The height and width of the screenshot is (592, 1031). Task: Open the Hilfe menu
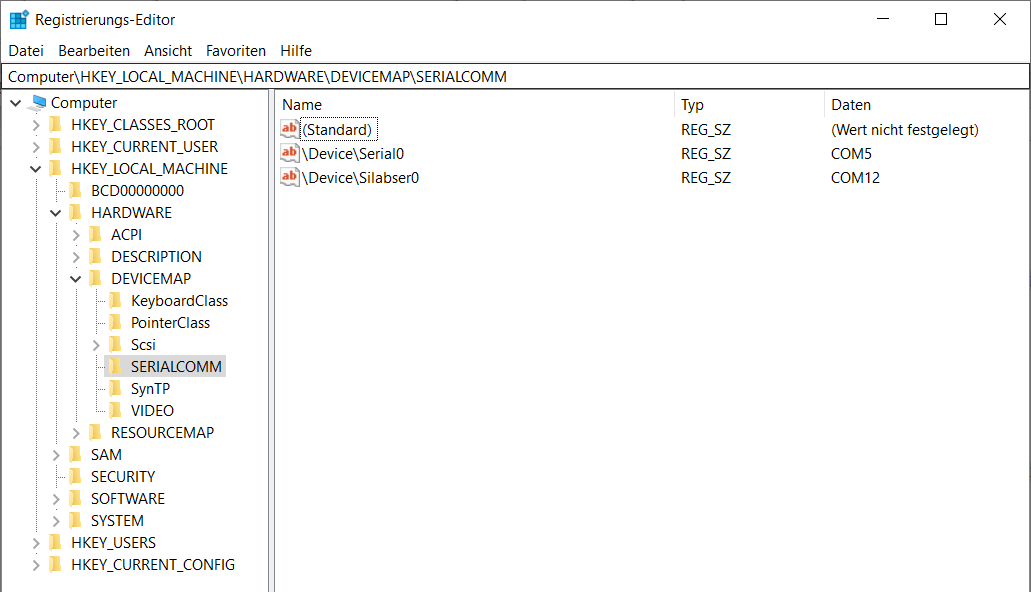coord(296,51)
